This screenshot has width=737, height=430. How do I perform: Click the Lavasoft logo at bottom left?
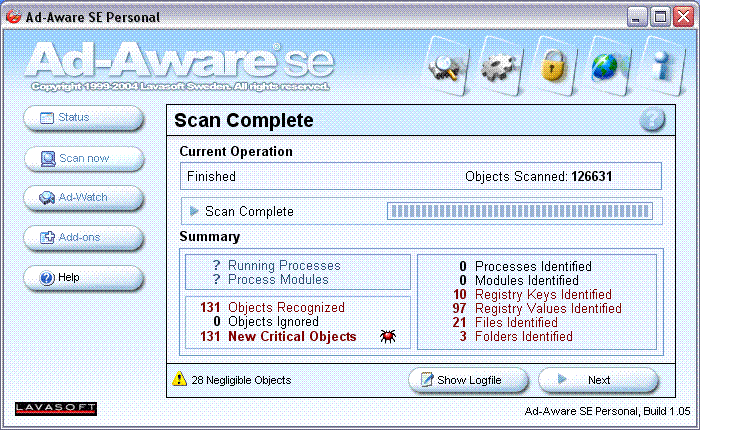tap(55, 408)
